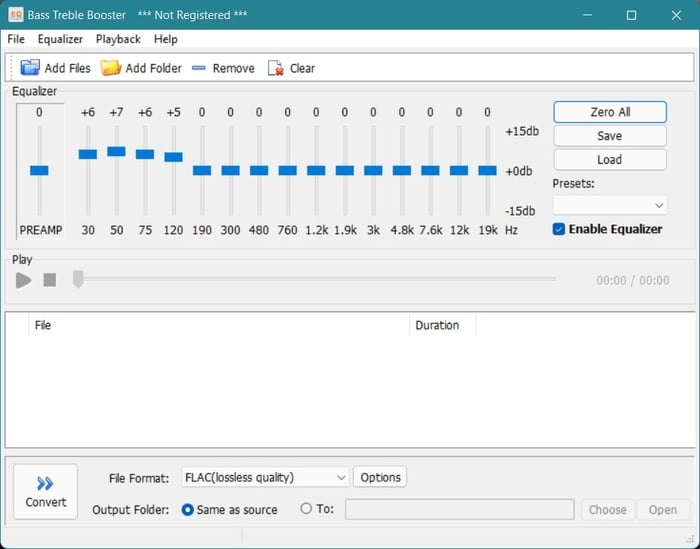Click the Load preset button
This screenshot has width=700, height=549.
(x=610, y=159)
